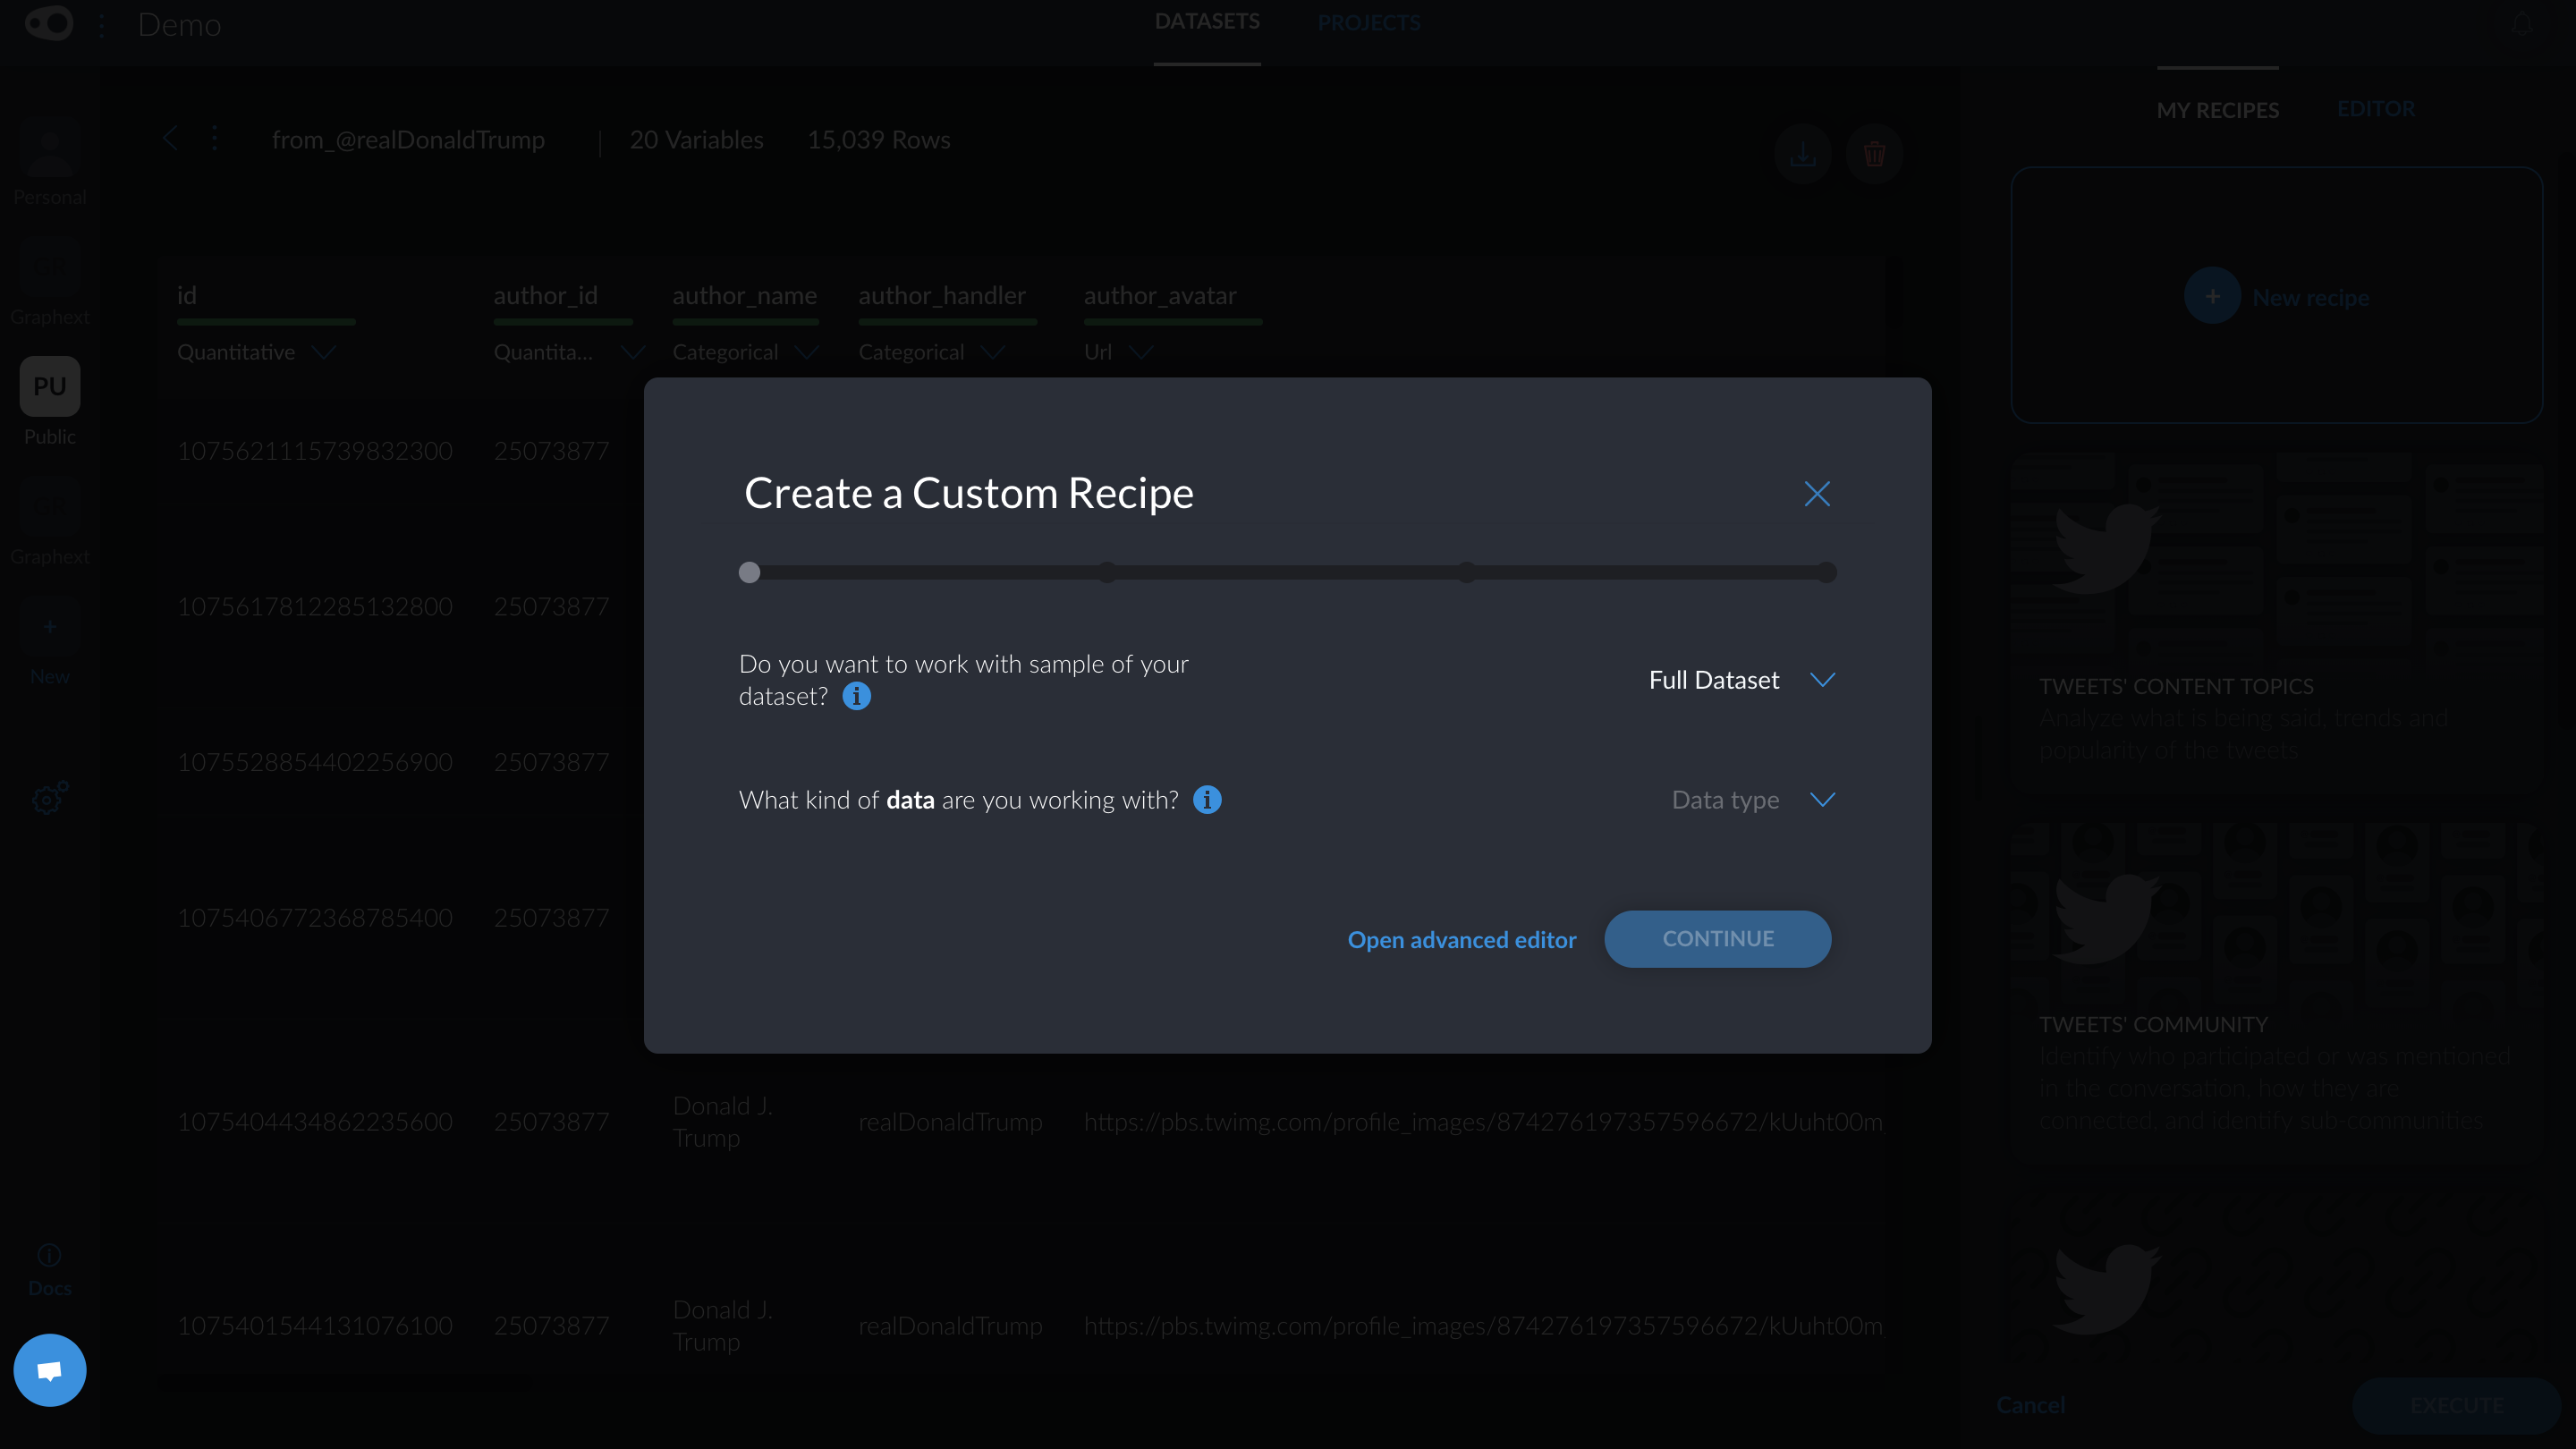Click the delete dataset trash icon
The image size is (2576, 1449).
coord(1874,154)
